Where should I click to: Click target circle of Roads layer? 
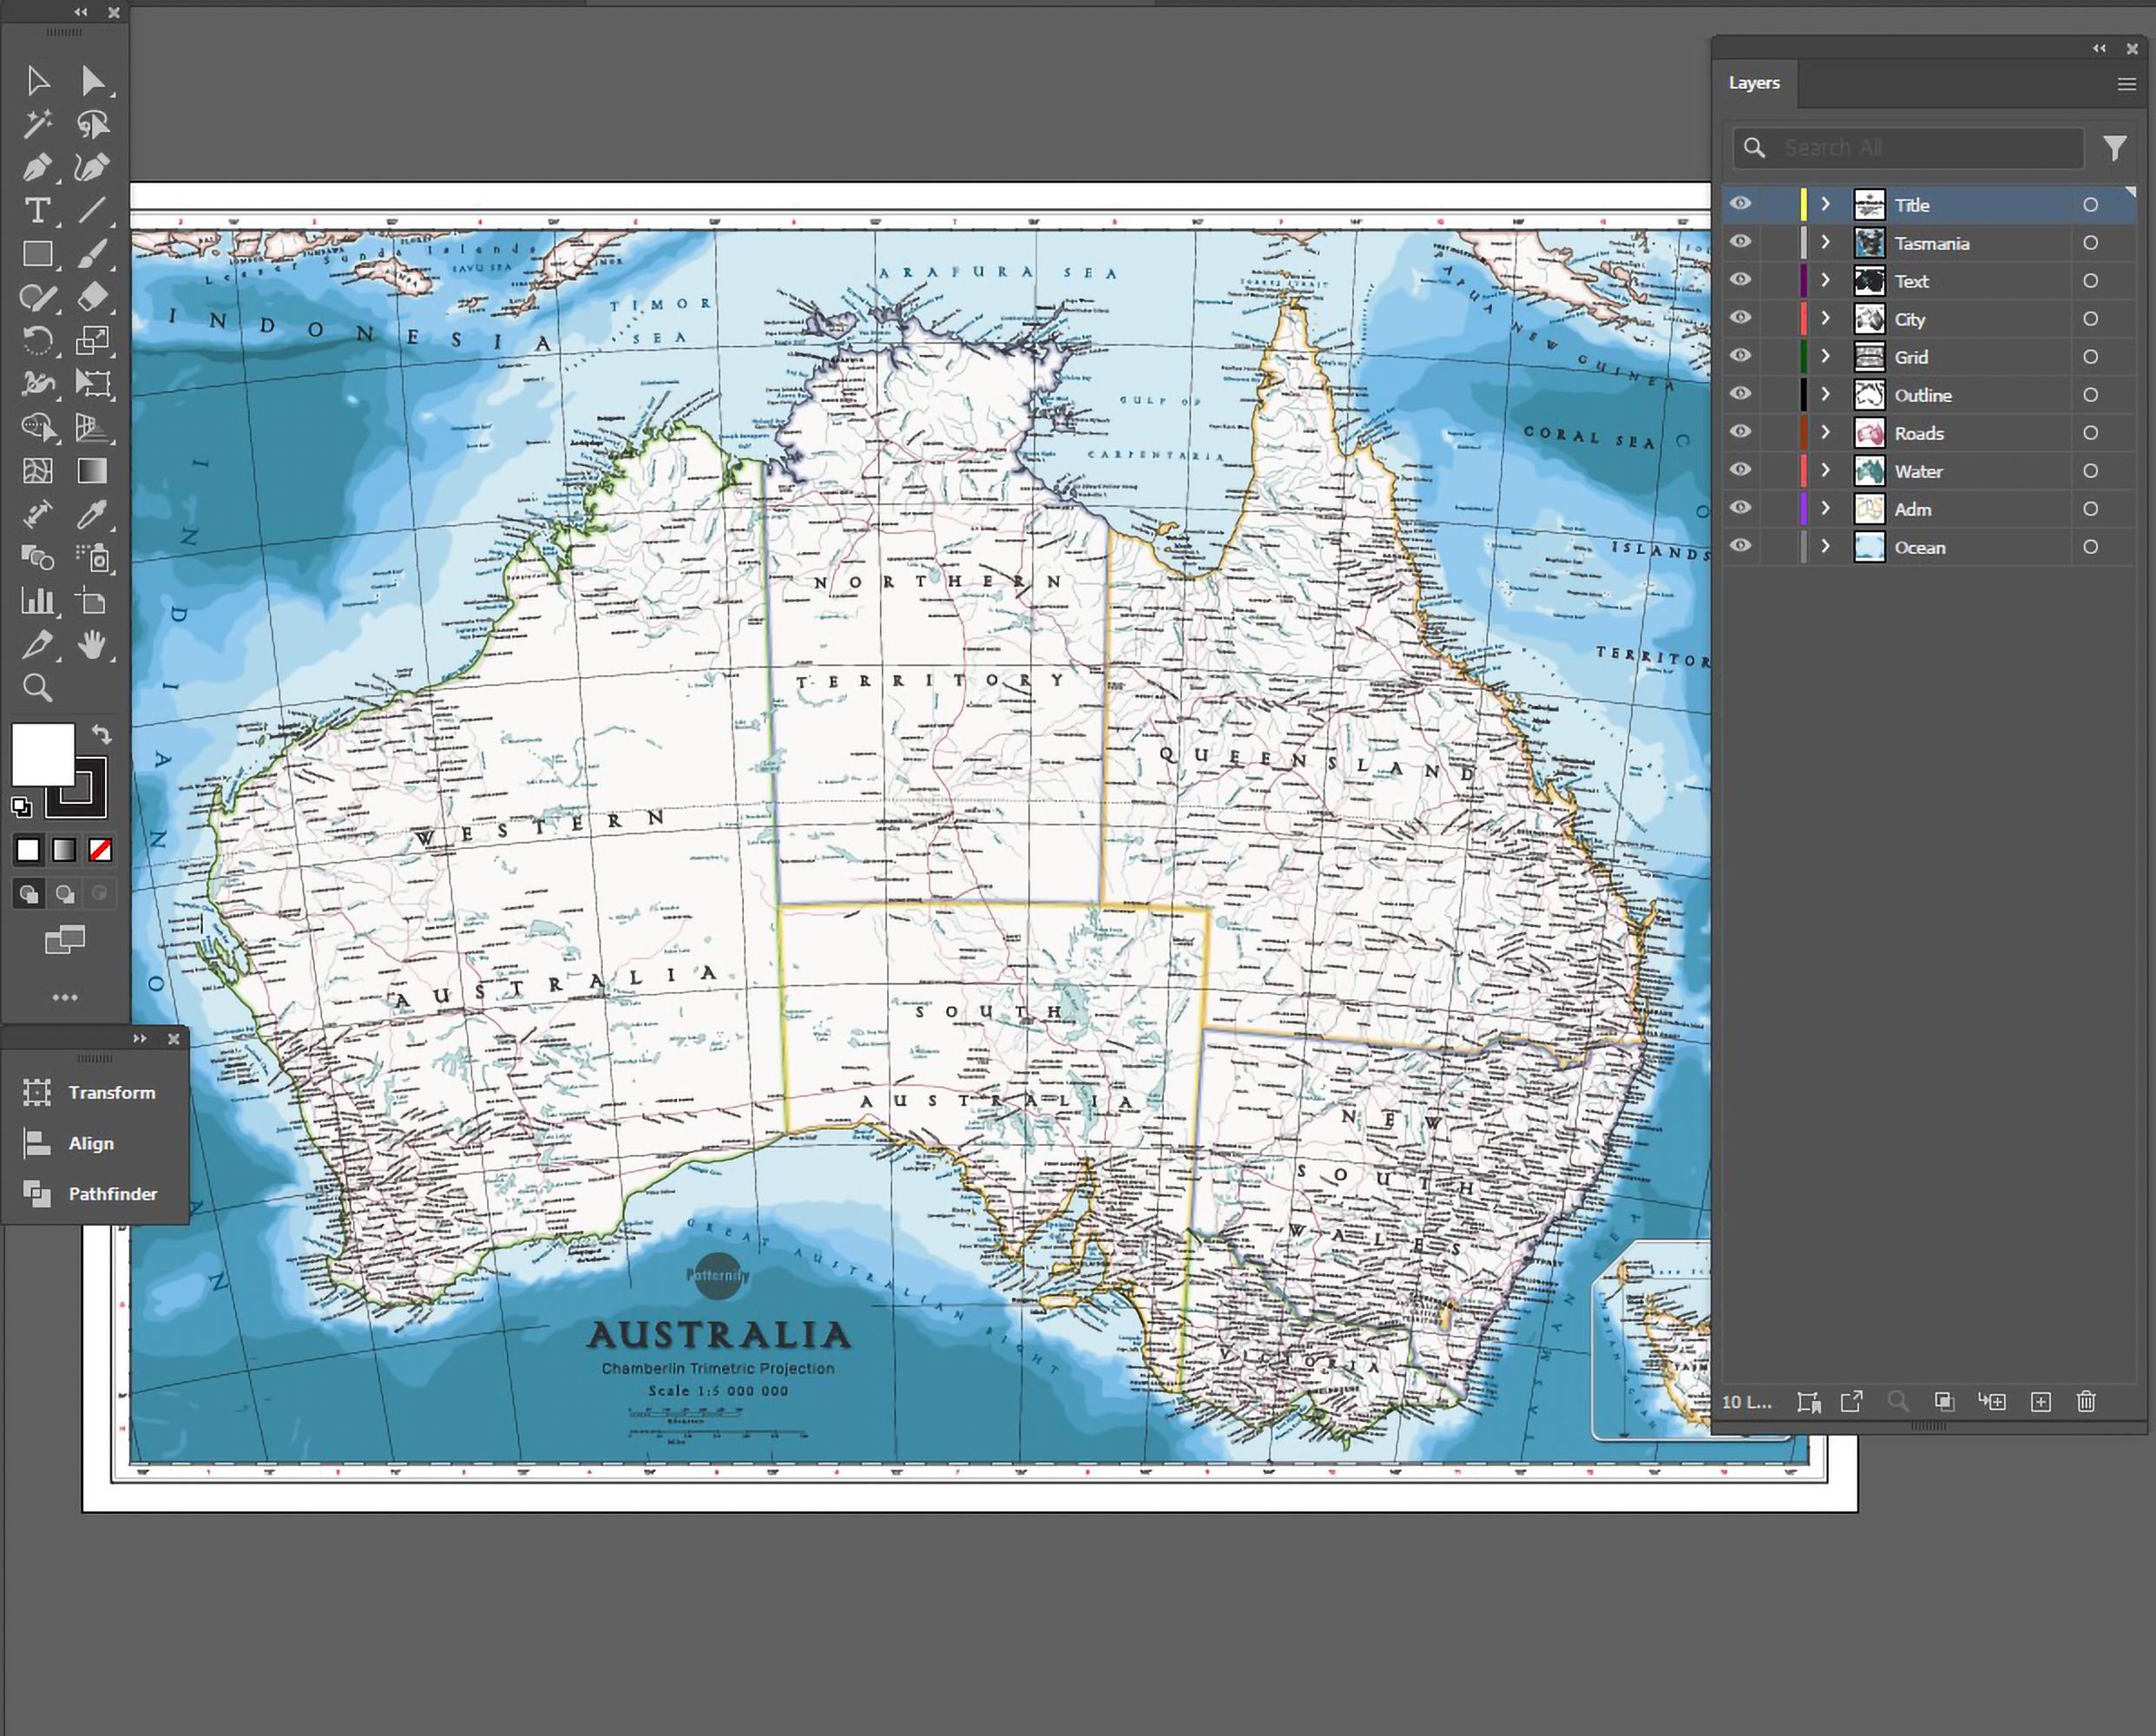coord(2090,432)
